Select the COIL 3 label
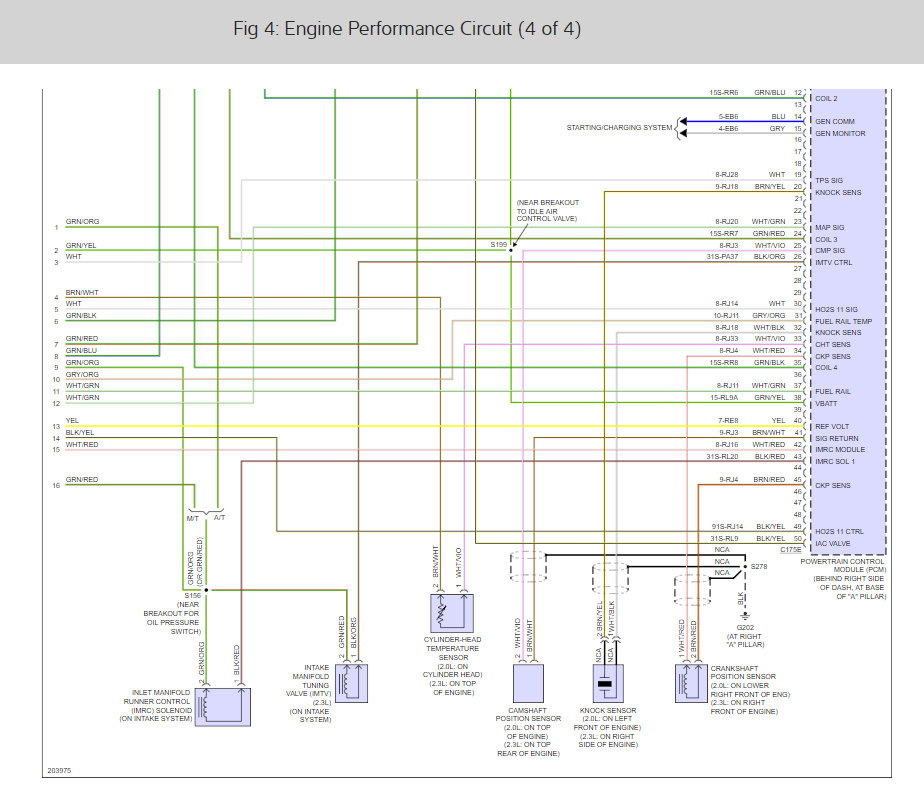The image size is (924, 797). click(x=826, y=239)
